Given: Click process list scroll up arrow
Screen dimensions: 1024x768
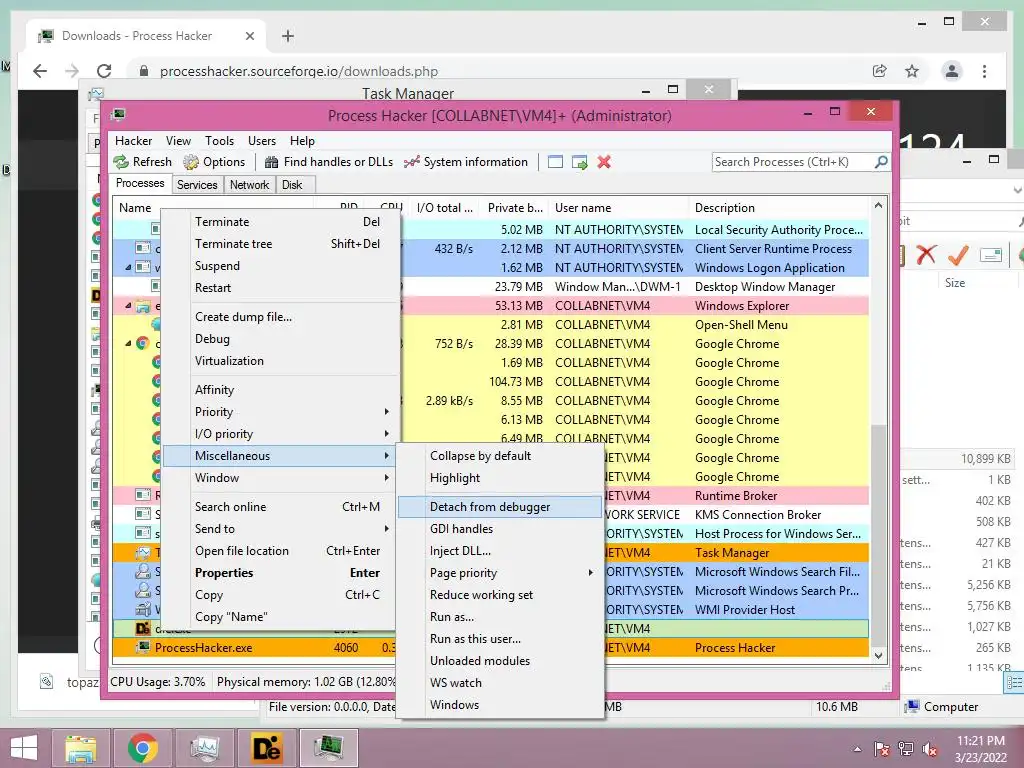Looking at the screenshot, I should [x=878, y=206].
